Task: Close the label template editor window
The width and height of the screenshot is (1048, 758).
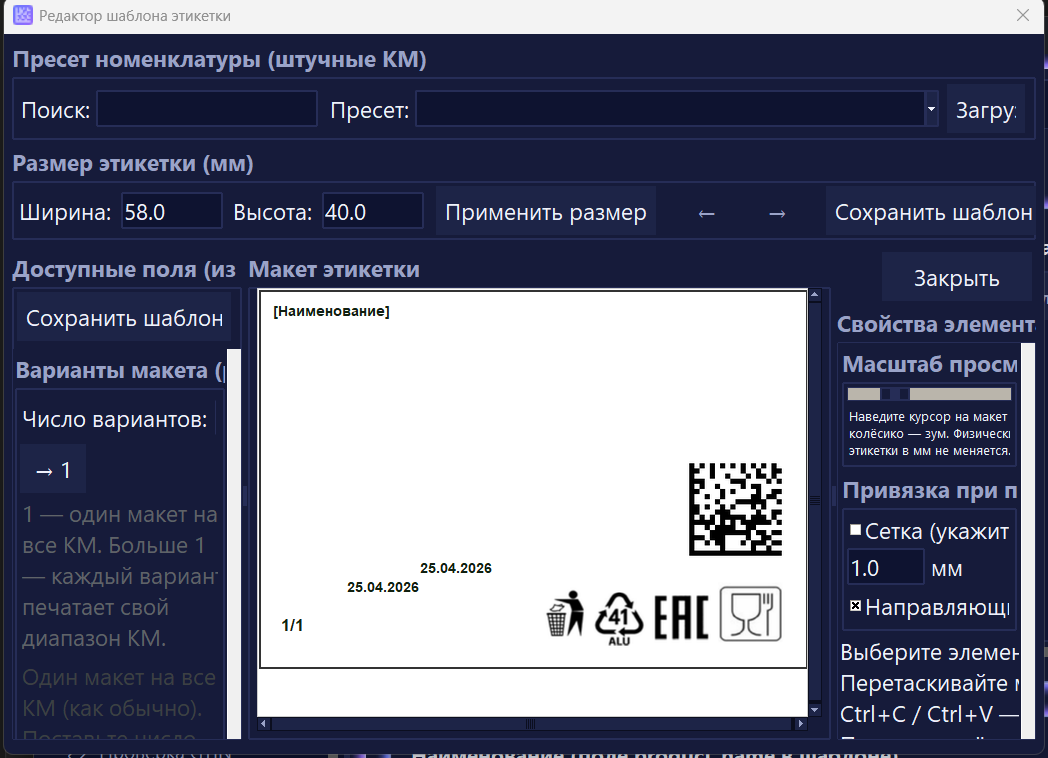Action: coord(1023,15)
